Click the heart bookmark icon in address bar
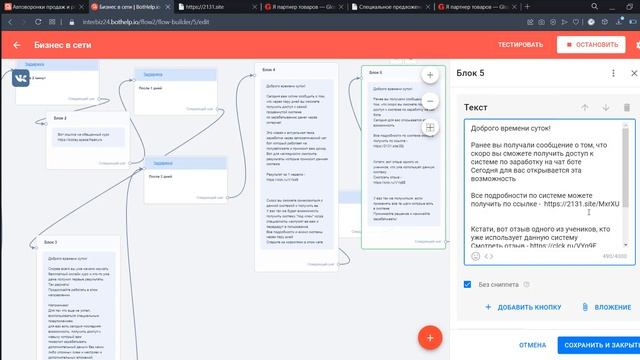The image size is (640, 360). 576,22
